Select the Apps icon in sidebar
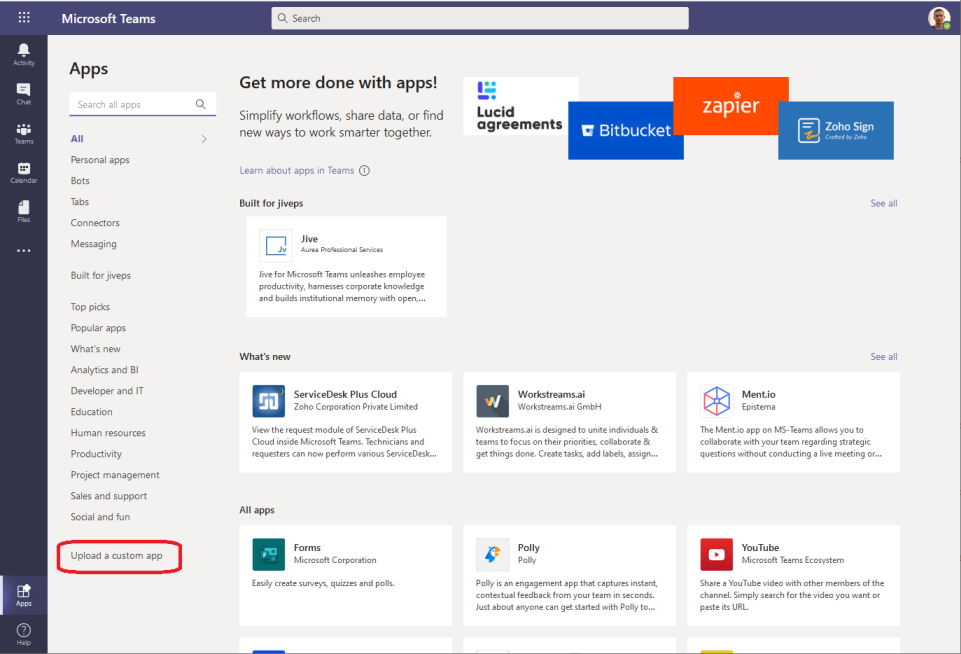961x654 pixels. click(24, 595)
